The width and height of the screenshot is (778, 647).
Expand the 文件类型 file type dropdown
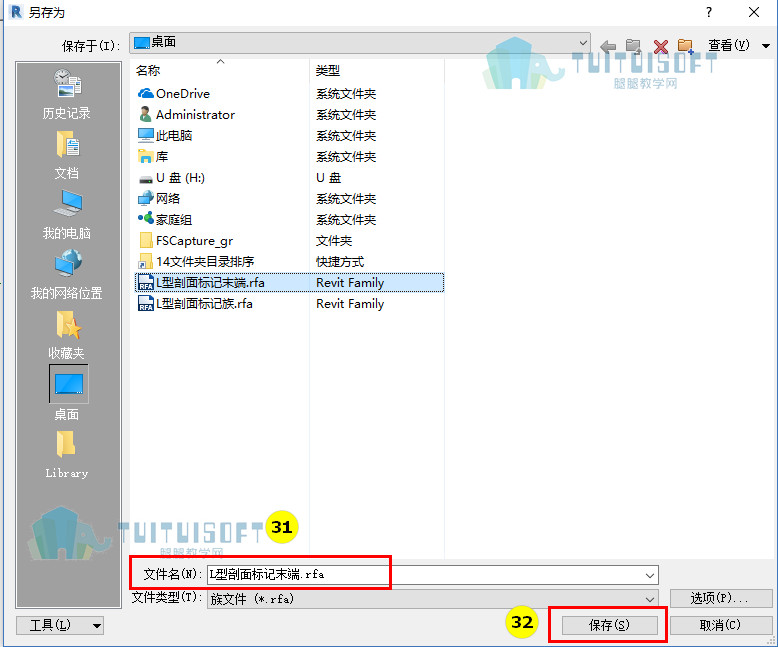(x=649, y=599)
